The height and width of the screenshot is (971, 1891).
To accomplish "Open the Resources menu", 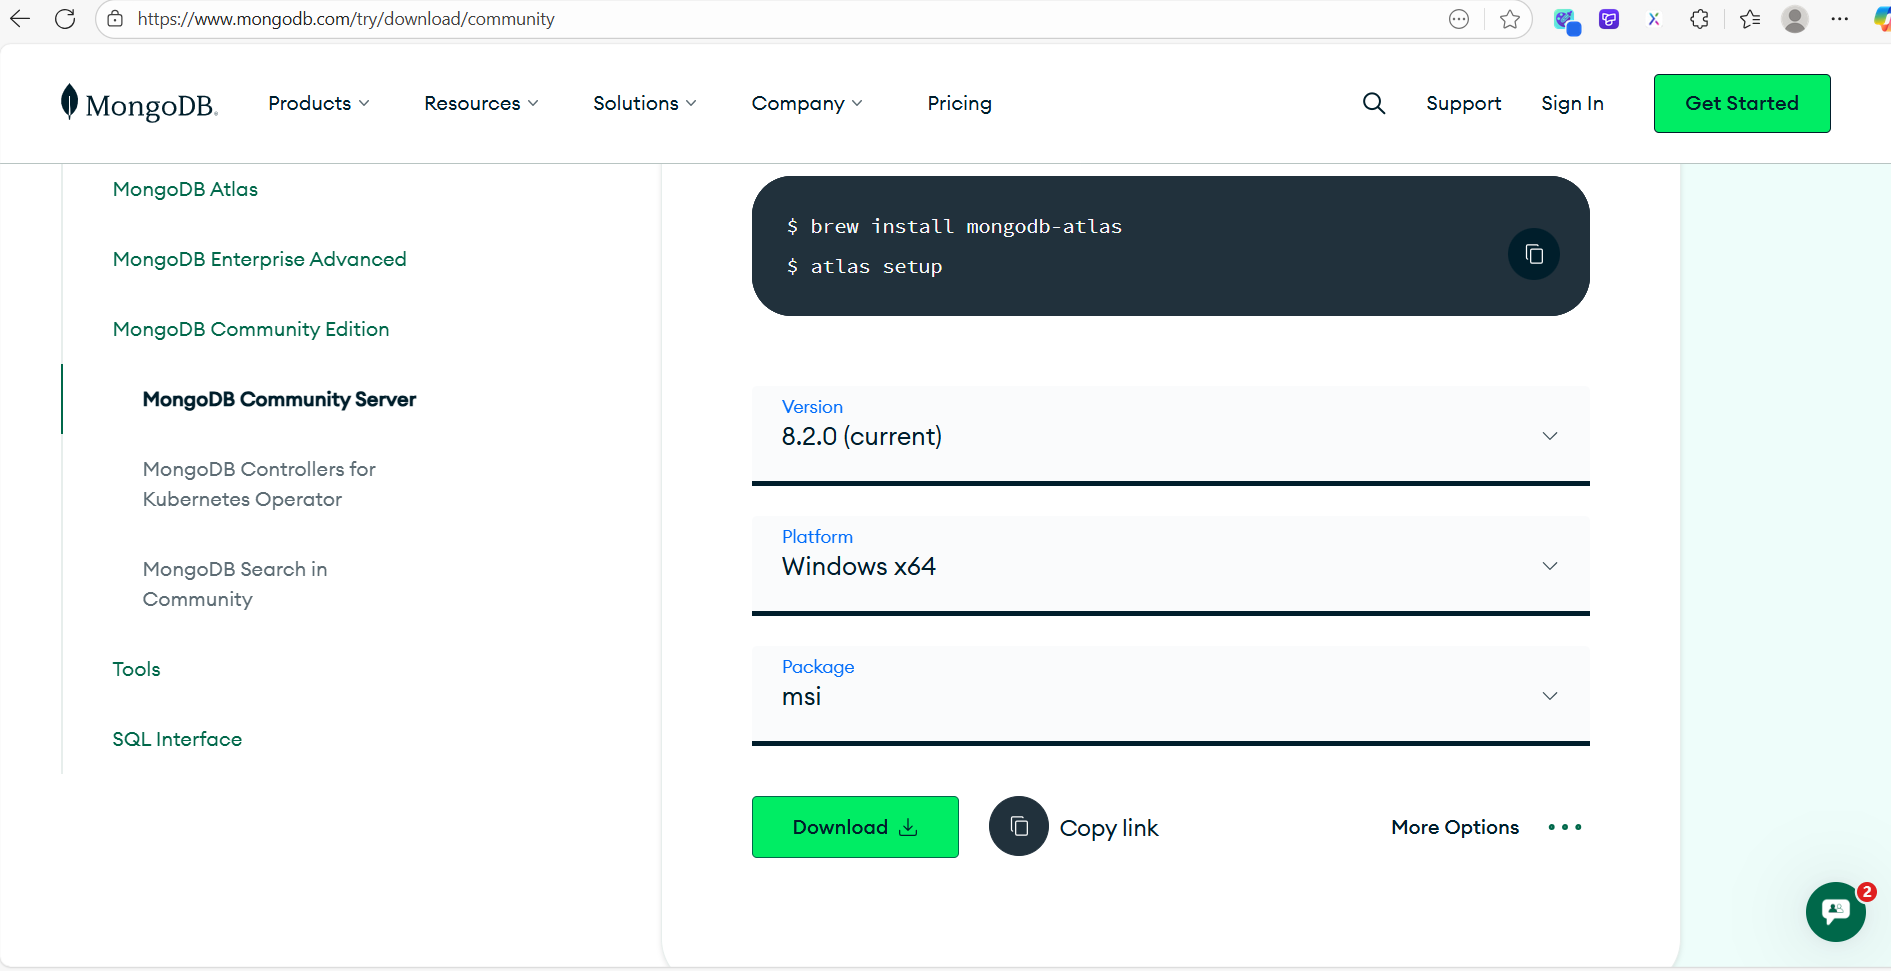I will click(481, 103).
